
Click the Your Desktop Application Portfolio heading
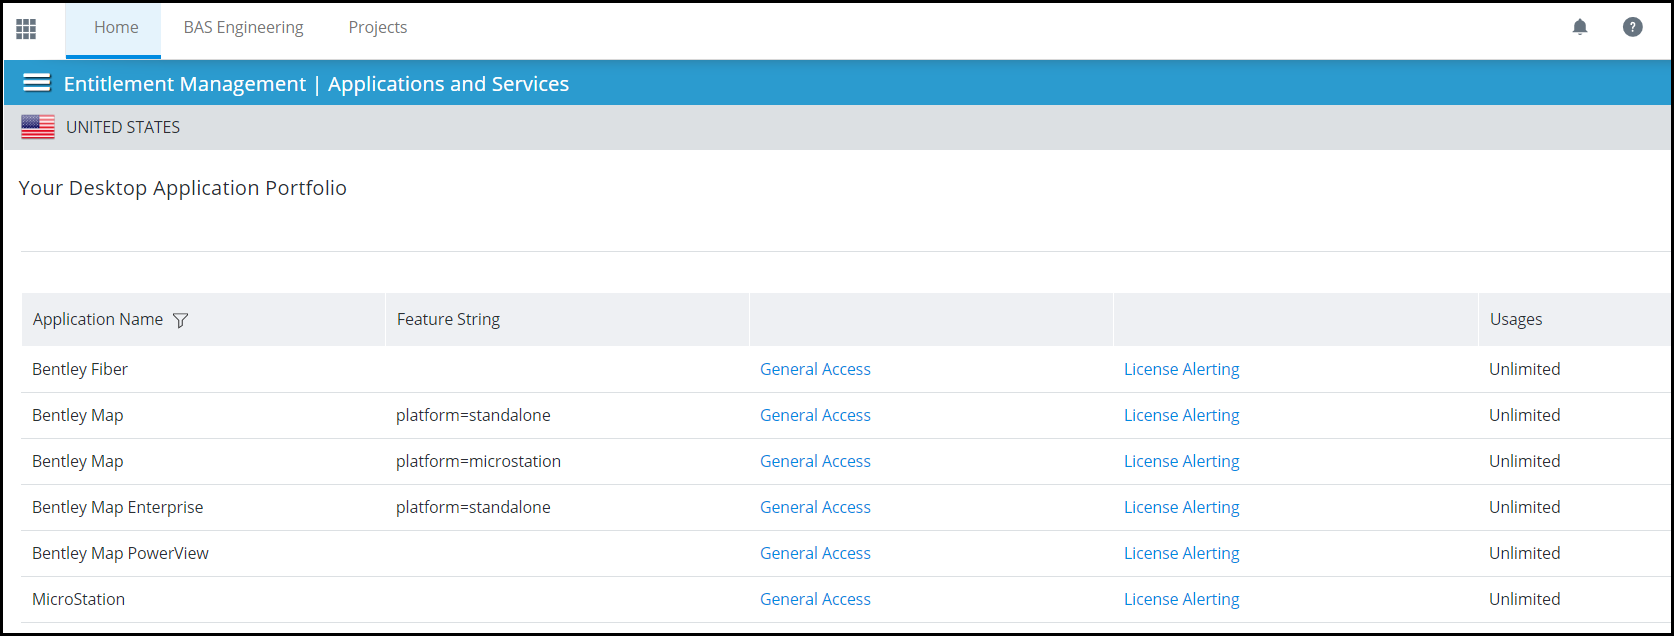click(183, 188)
